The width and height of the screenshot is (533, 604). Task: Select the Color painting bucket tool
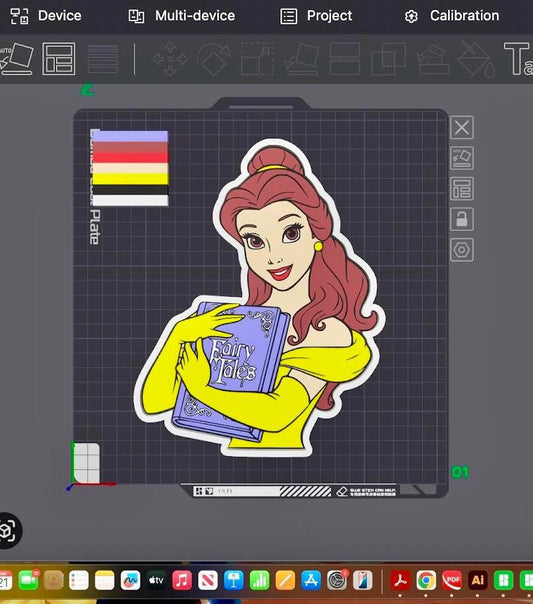click(x=477, y=60)
